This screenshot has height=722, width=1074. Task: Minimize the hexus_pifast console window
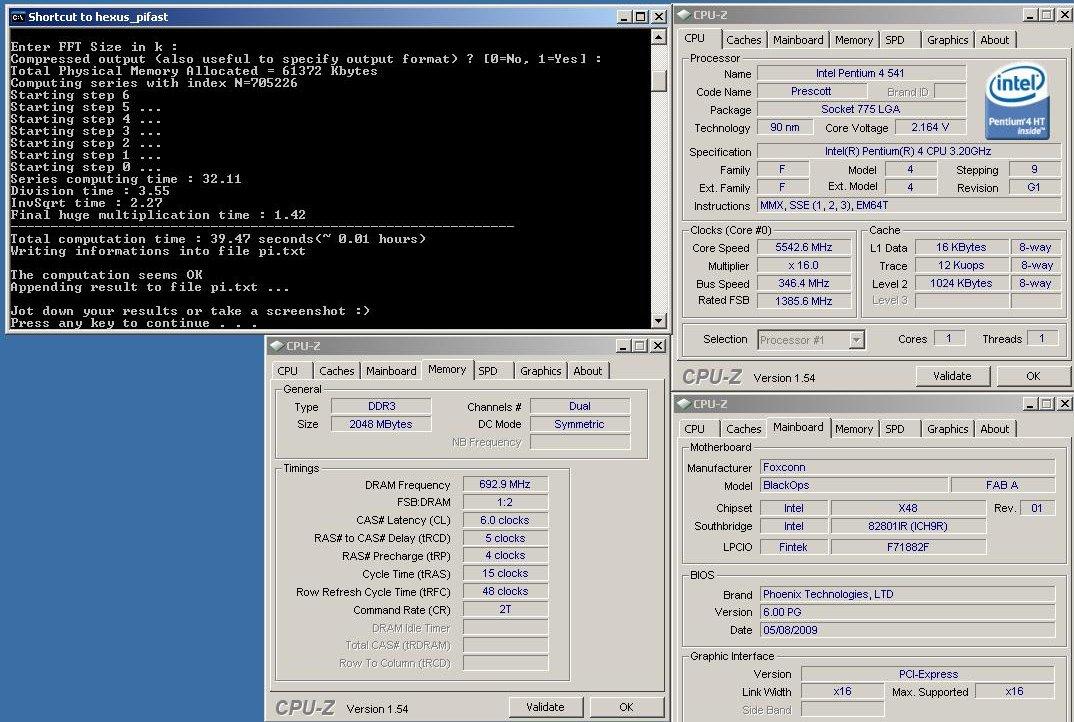tap(623, 16)
